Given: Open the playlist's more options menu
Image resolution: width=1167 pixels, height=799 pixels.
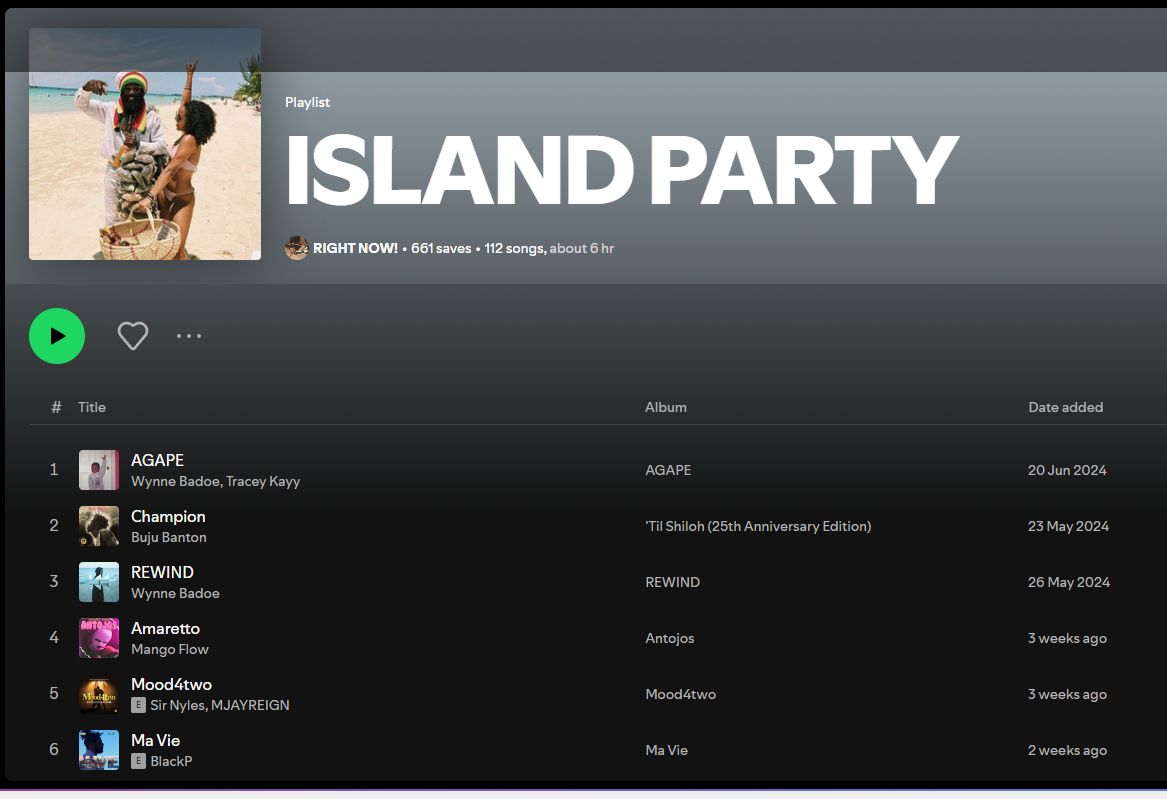Looking at the screenshot, I should 189,336.
